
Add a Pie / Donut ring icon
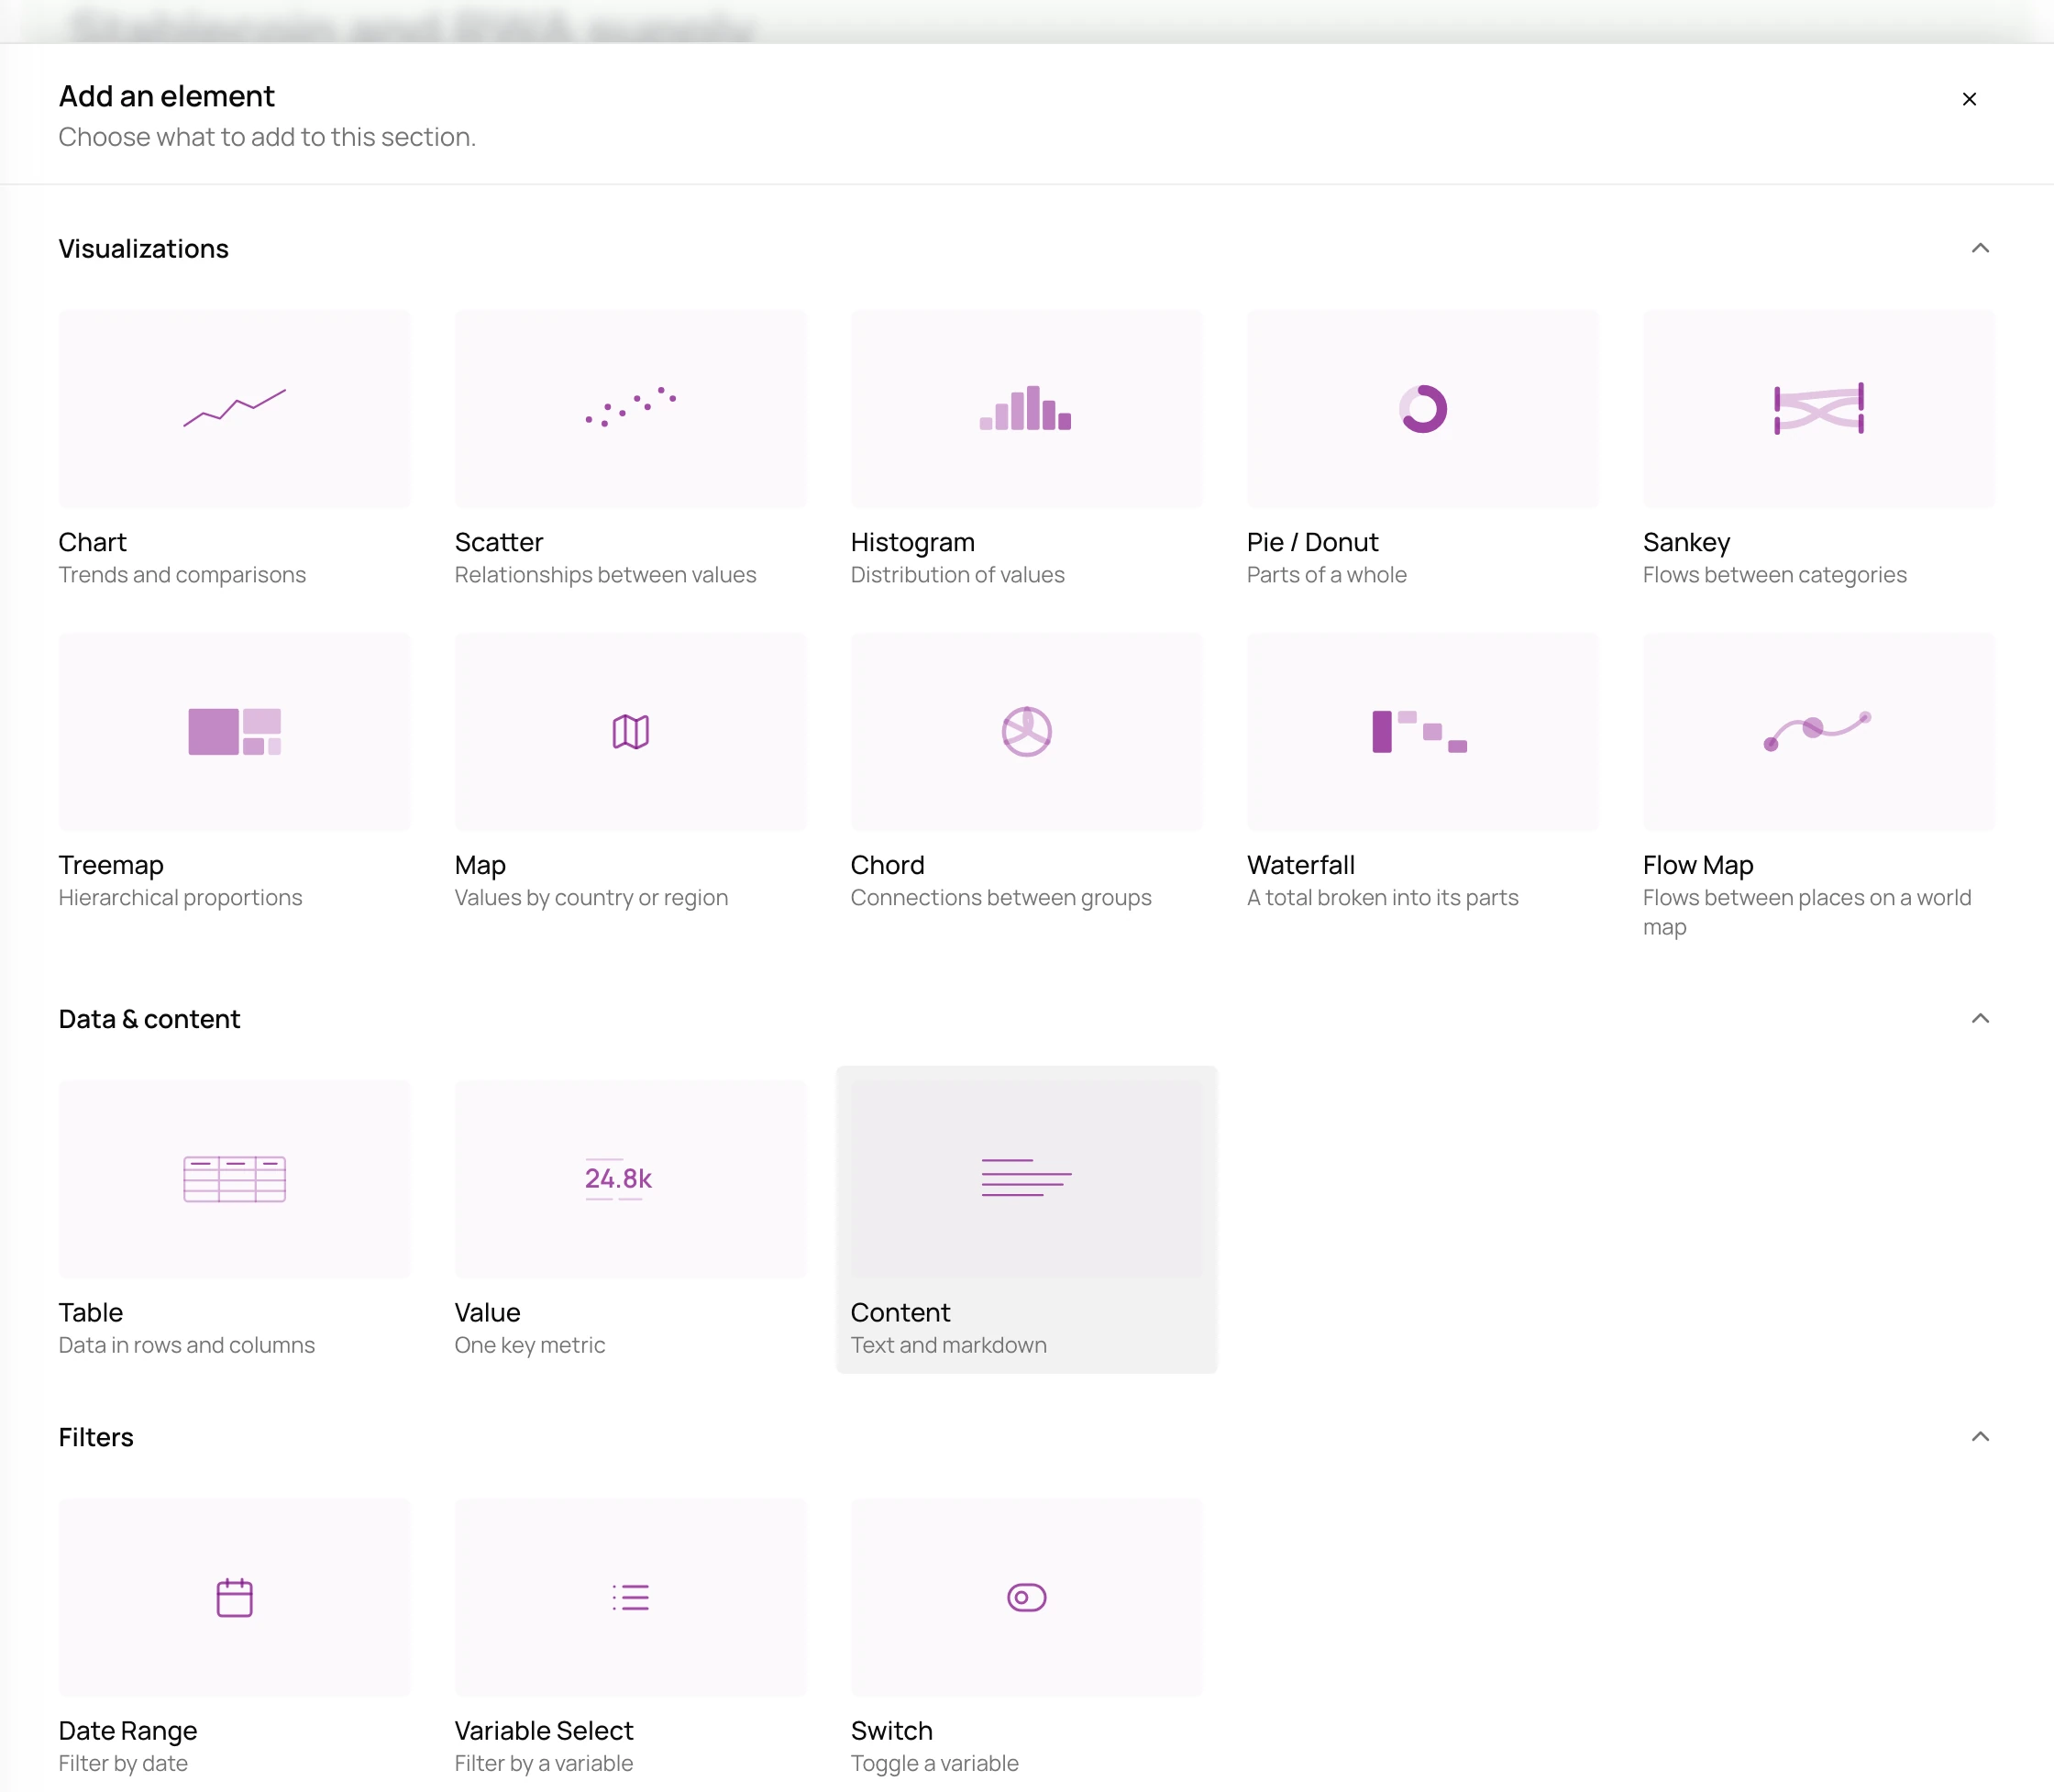pyautogui.click(x=1422, y=408)
